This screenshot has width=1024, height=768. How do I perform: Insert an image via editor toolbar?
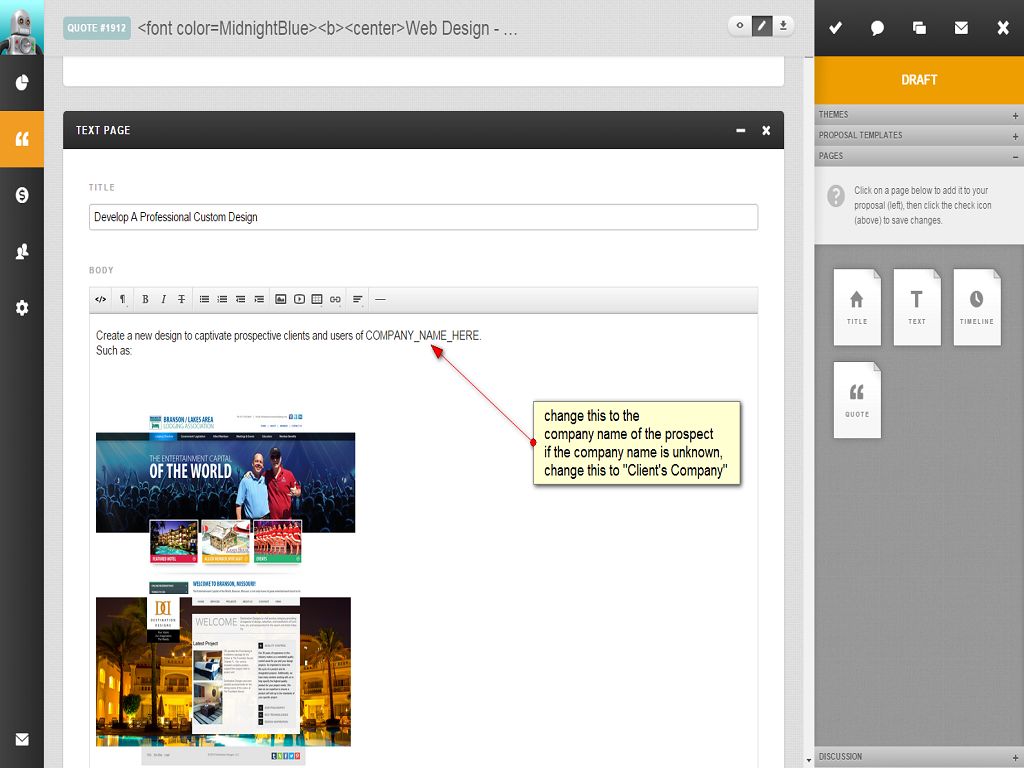(x=281, y=299)
